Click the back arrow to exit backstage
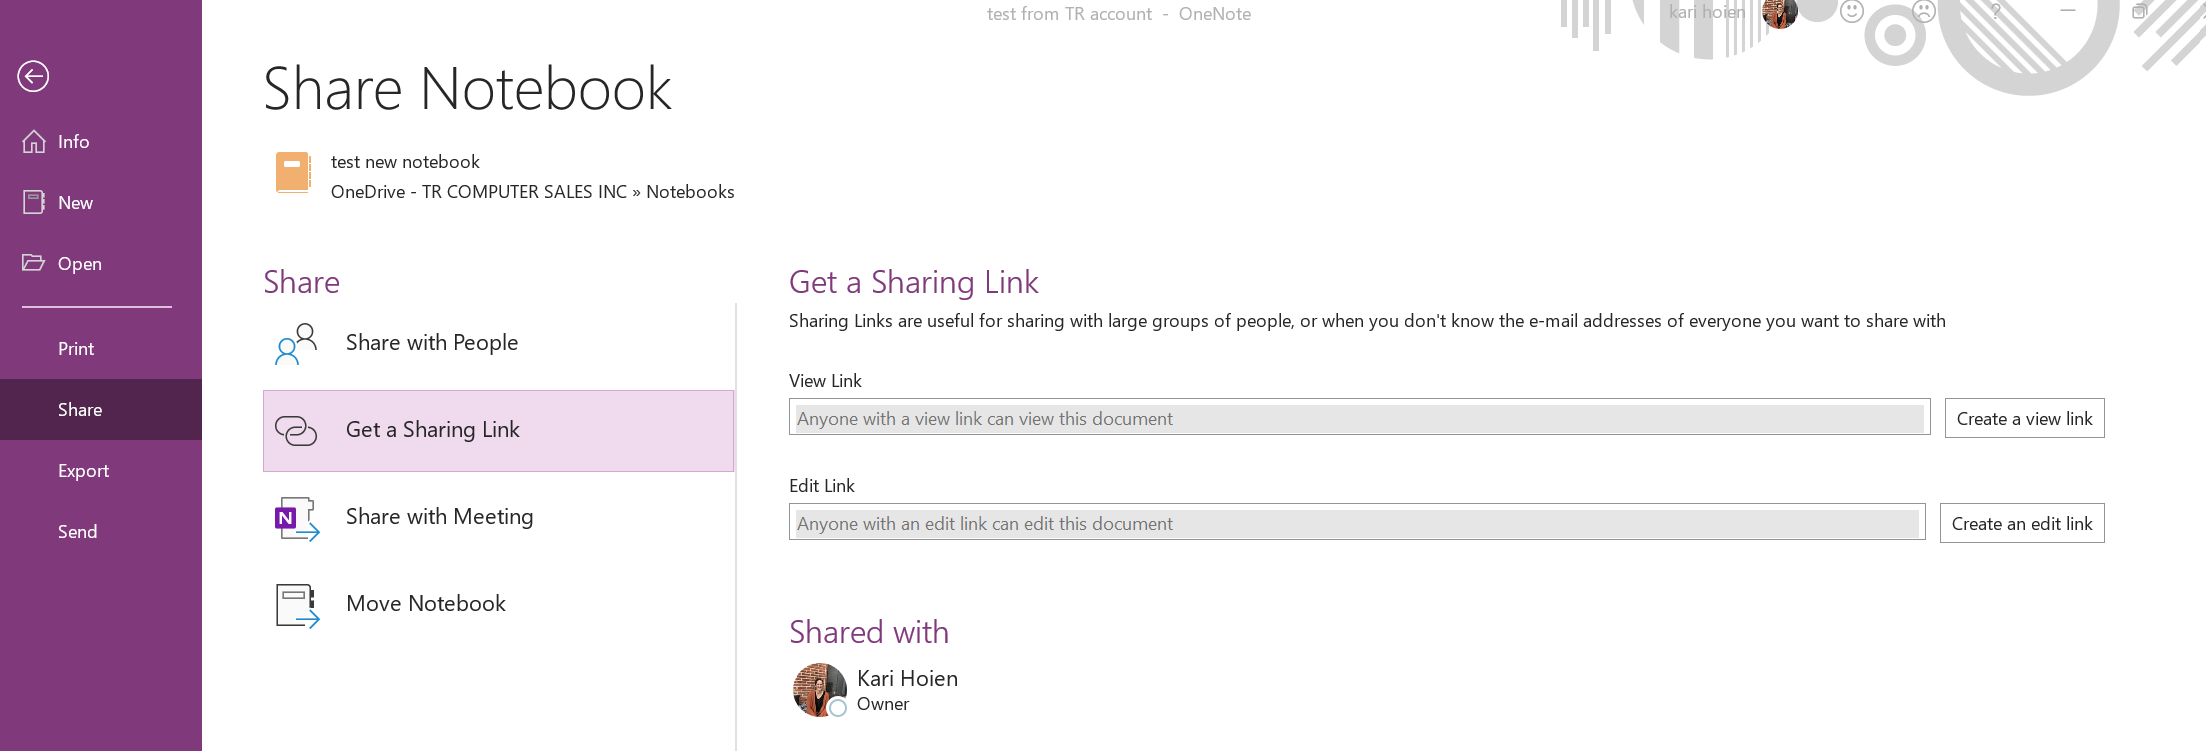 click(33, 76)
